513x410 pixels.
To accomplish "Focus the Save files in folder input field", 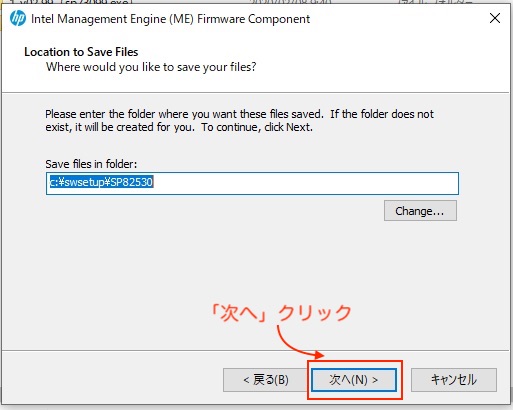I will click(252, 183).
